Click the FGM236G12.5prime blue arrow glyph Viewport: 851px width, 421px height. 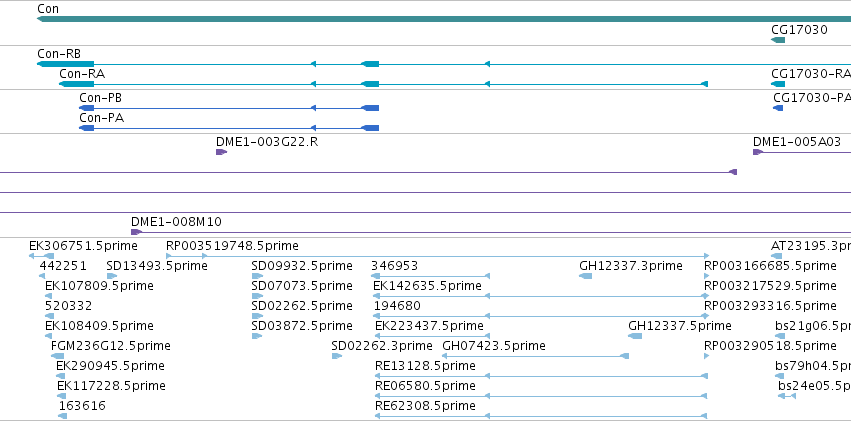pos(57,356)
